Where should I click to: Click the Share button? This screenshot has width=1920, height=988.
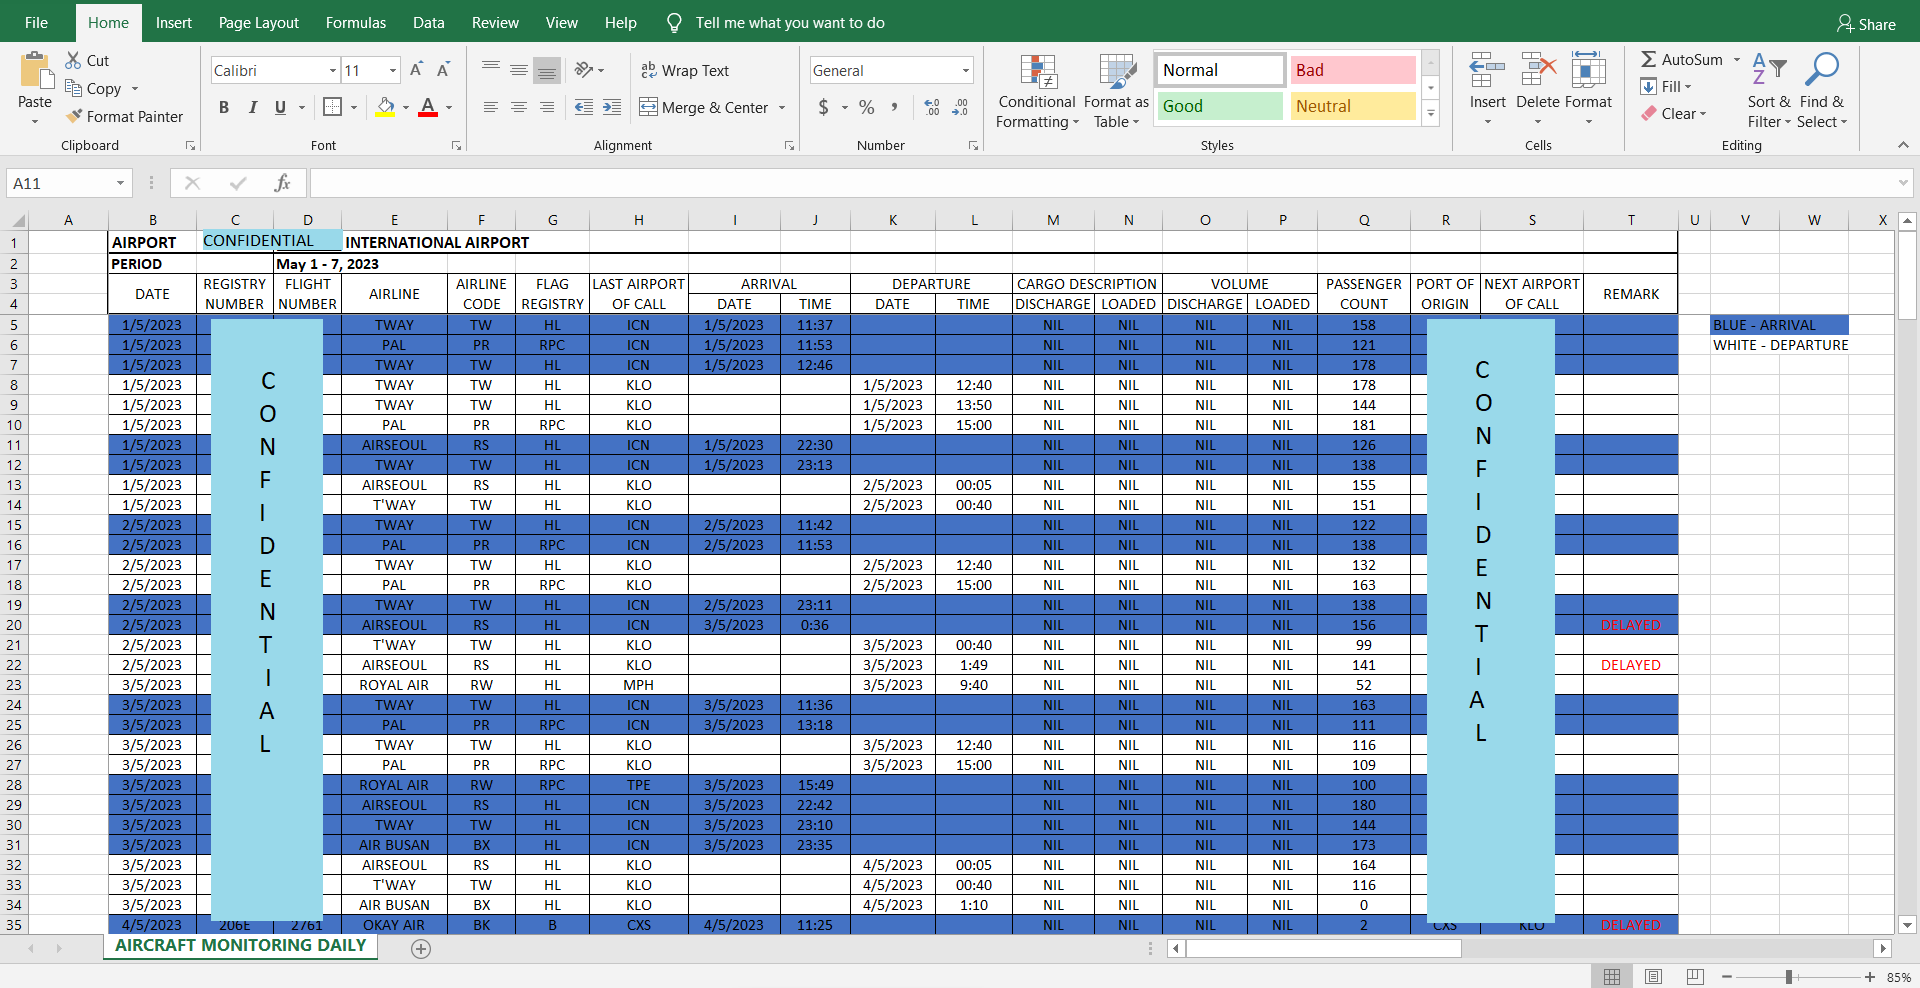[1866, 23]
